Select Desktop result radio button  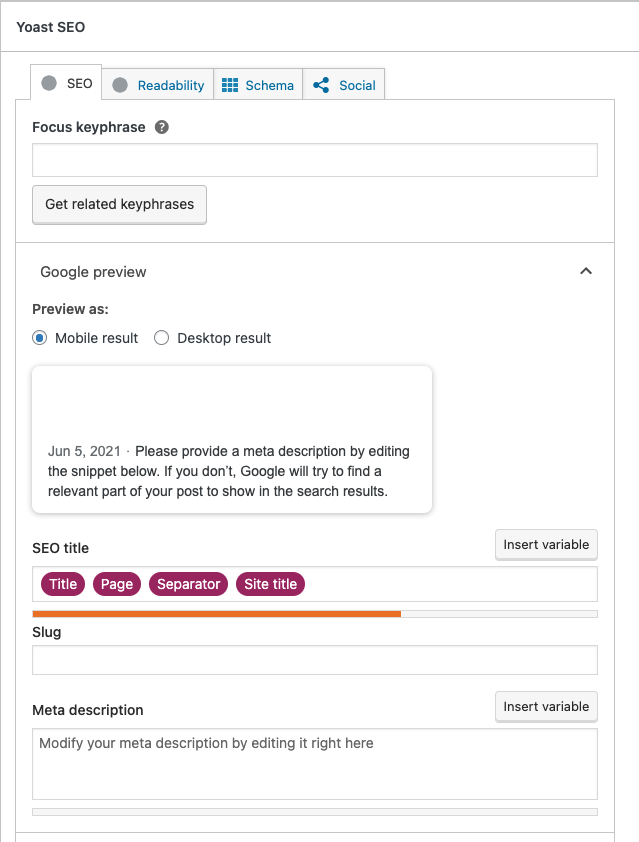(x=162, y=338)
